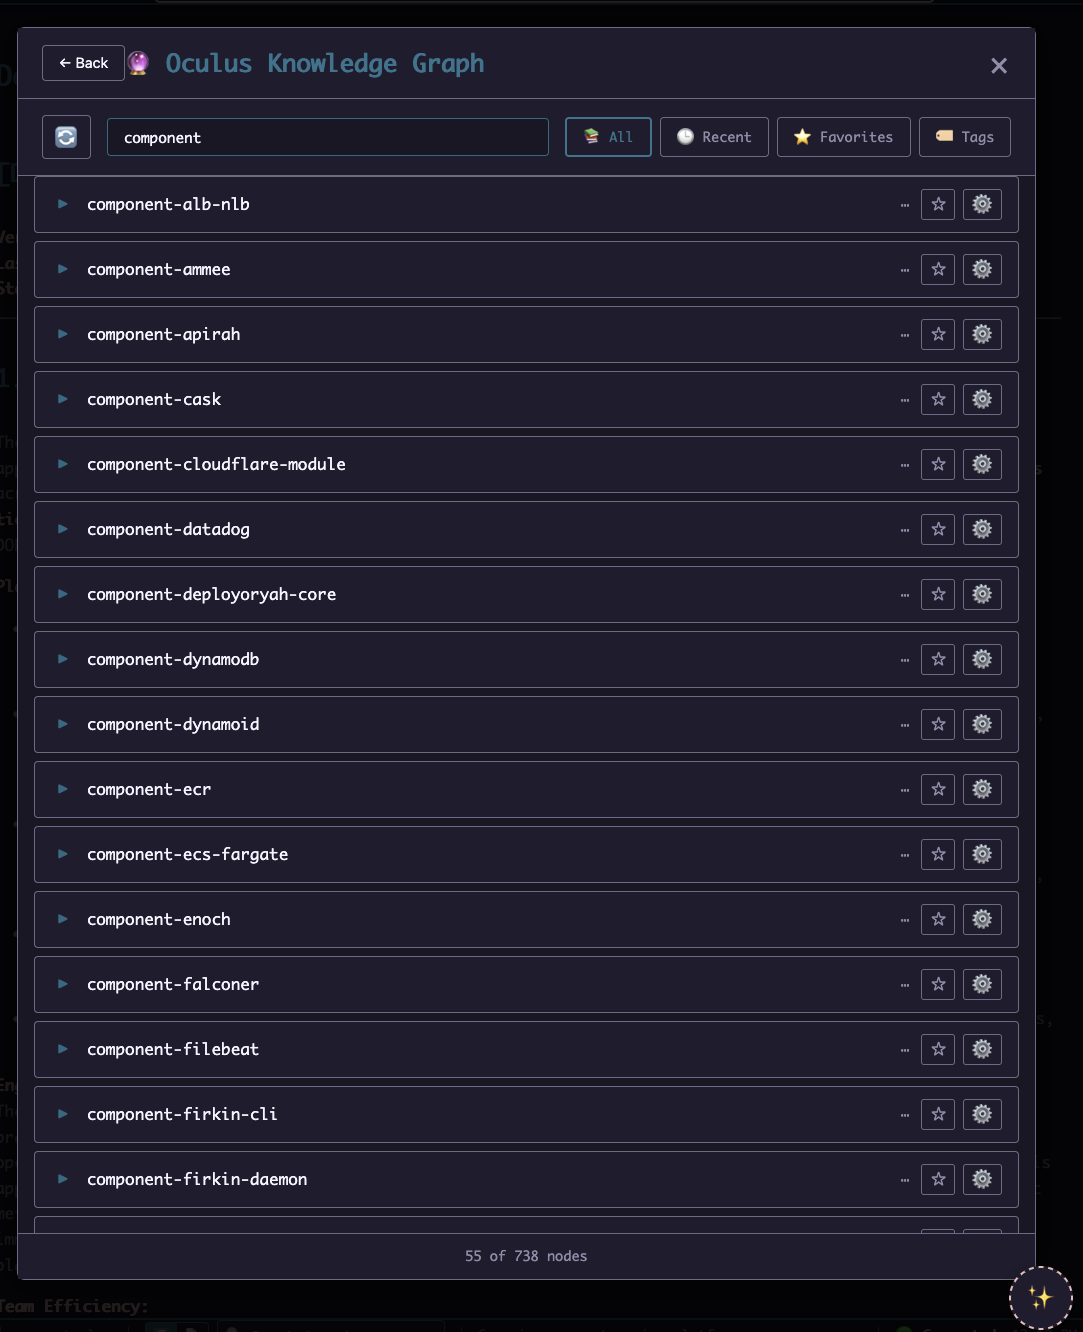The width and height of the screenshot is (1083, 1332).
Task: Click gear icon on component-ecr row
Action: 982,789
